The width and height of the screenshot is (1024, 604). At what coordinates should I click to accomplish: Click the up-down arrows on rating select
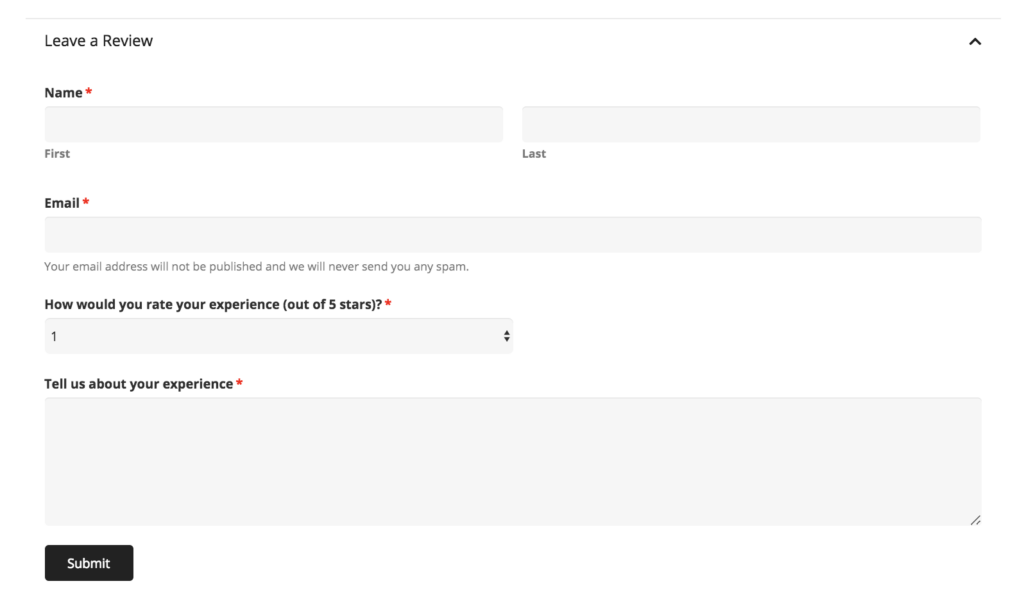tap(507, 336)
